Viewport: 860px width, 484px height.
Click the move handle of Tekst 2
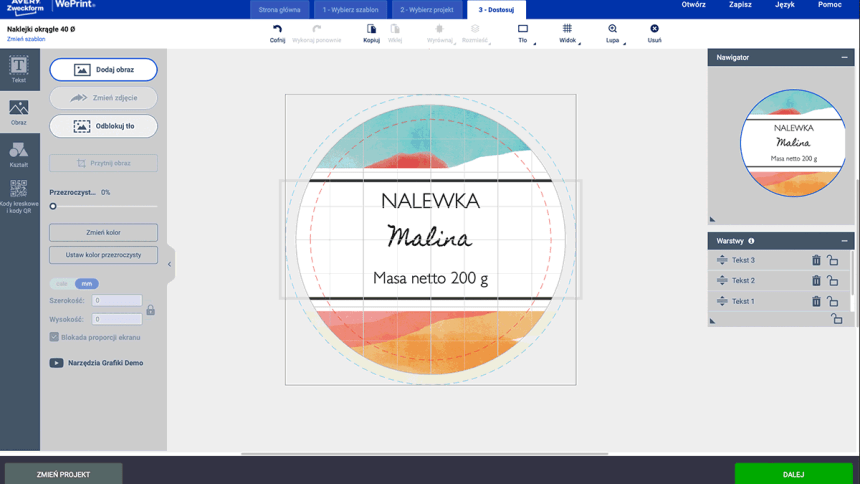point(722,280)
